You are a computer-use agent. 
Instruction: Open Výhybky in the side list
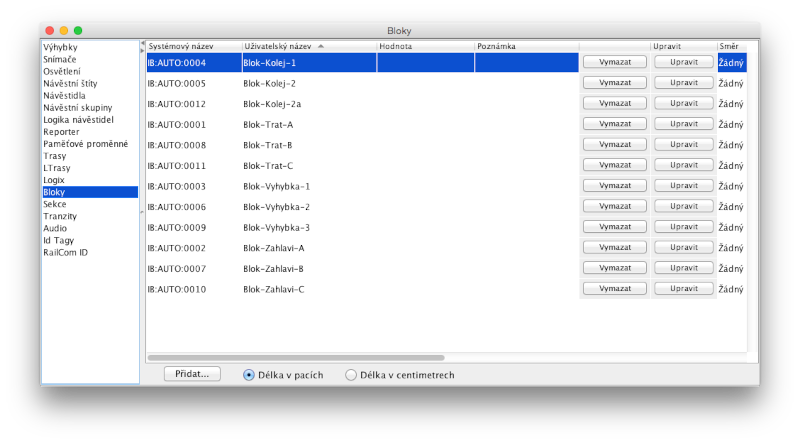tap(60, 47)
